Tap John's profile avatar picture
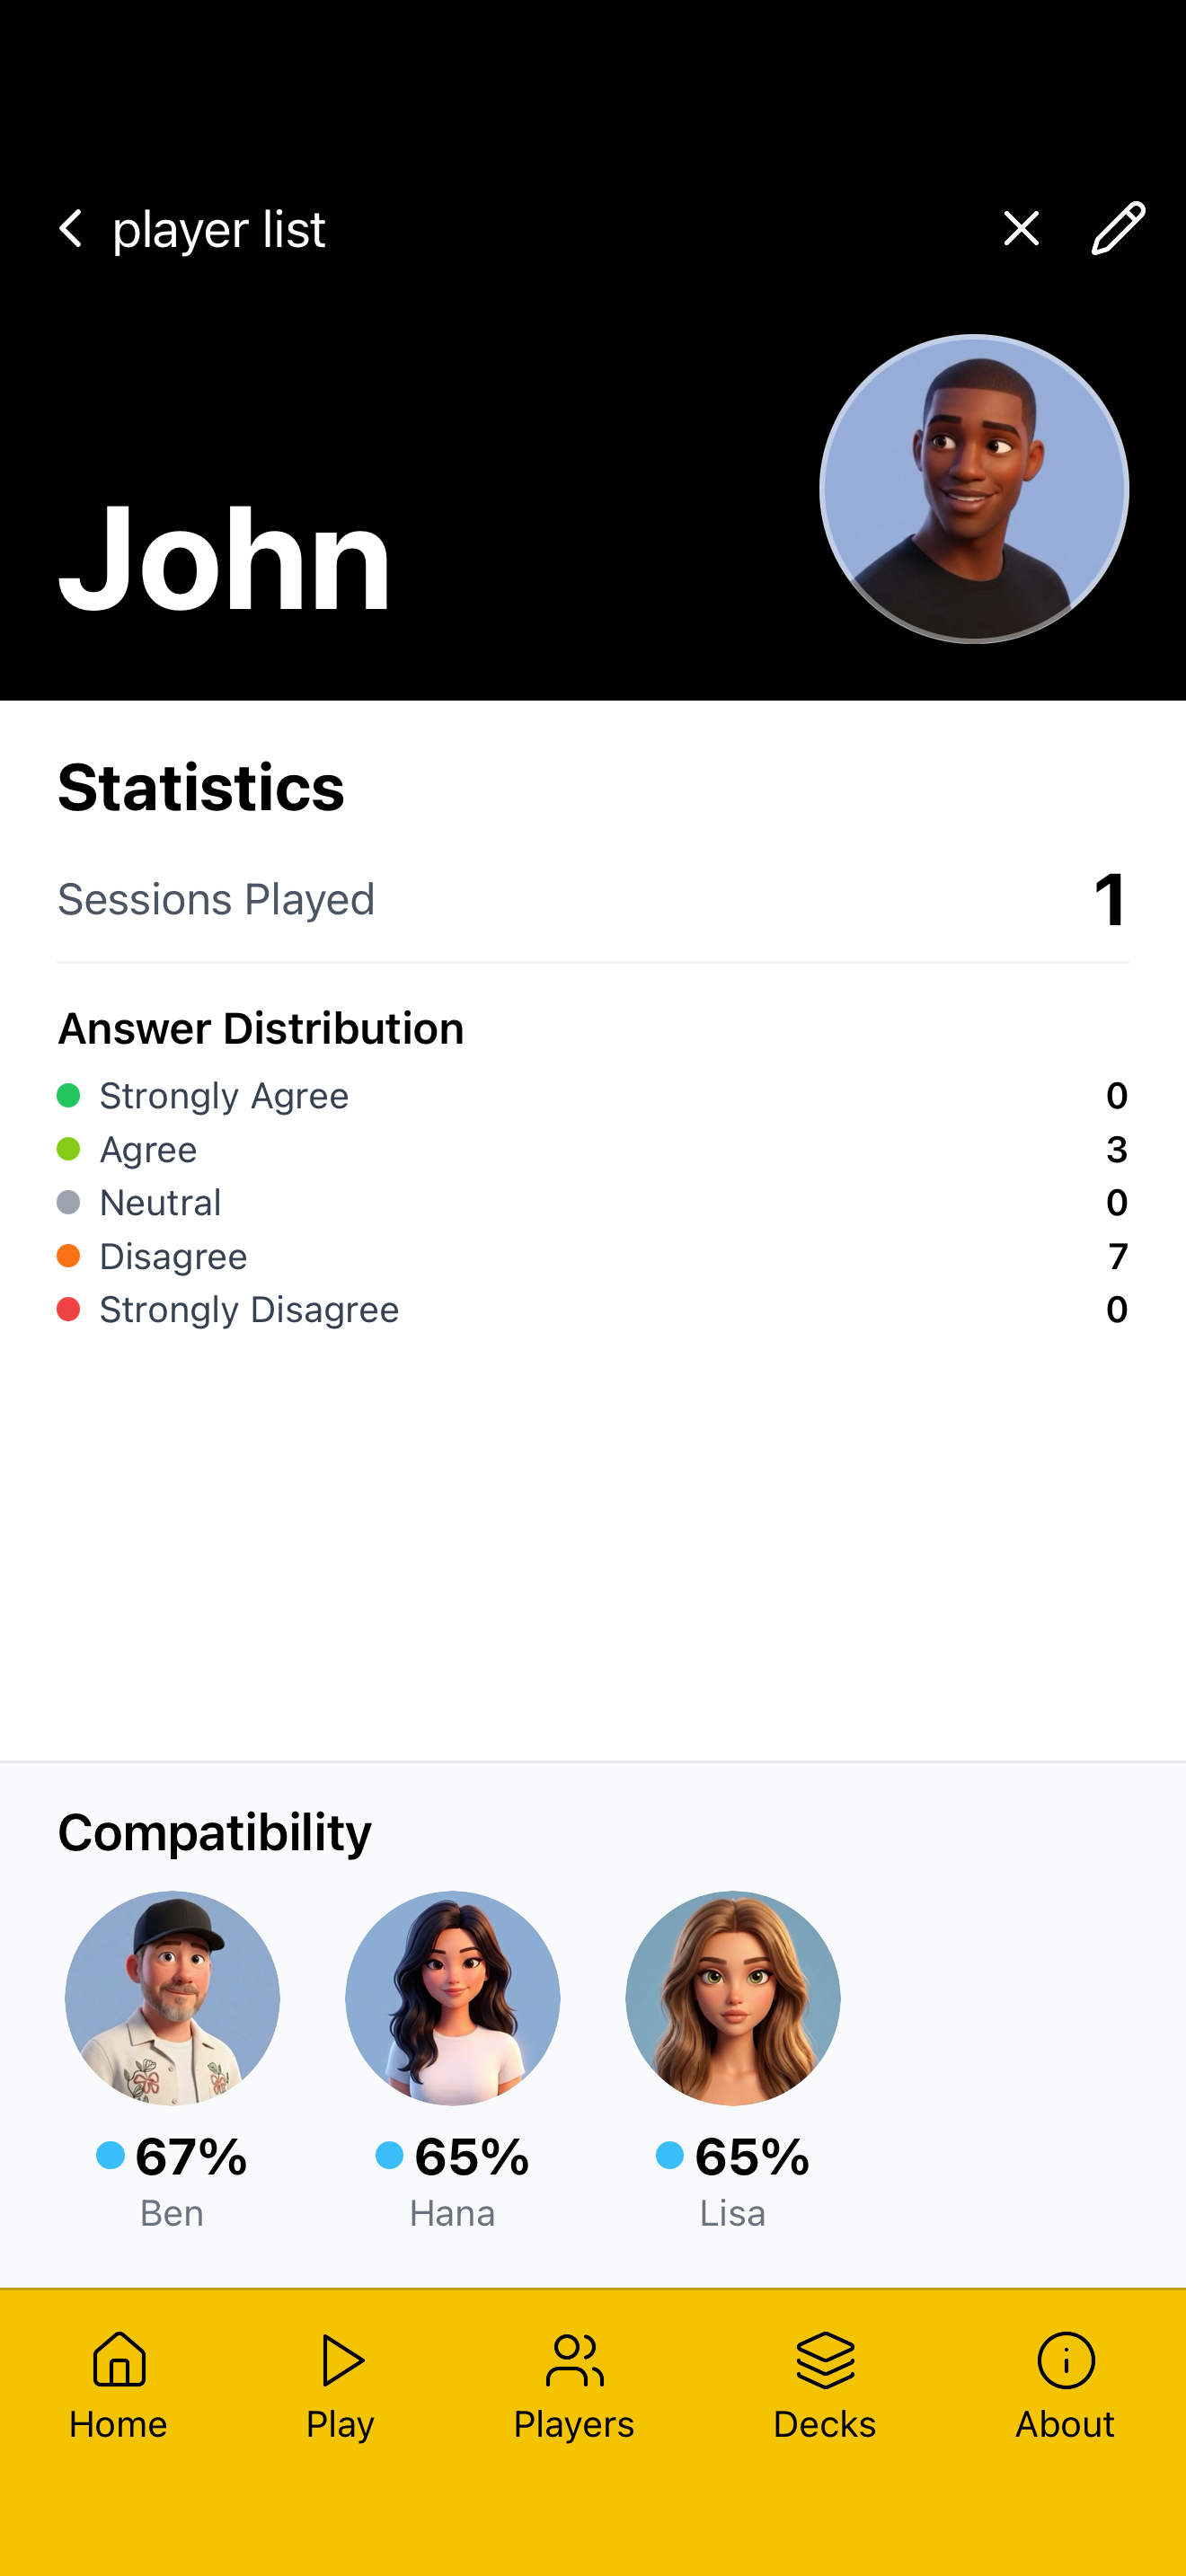The width and height of the screenshot is (1186, 2576). pos(974,489)
